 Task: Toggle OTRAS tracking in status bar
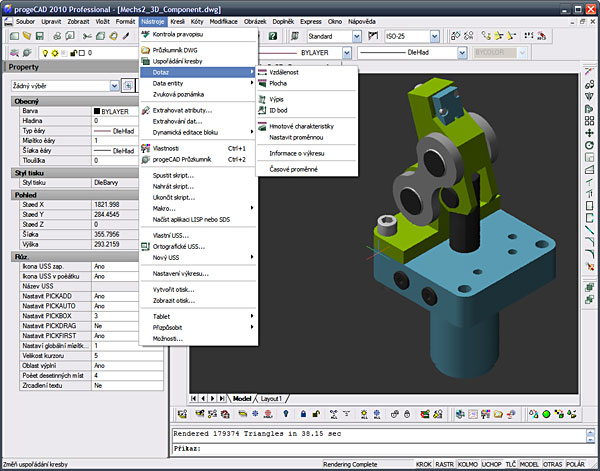point(553,464)
